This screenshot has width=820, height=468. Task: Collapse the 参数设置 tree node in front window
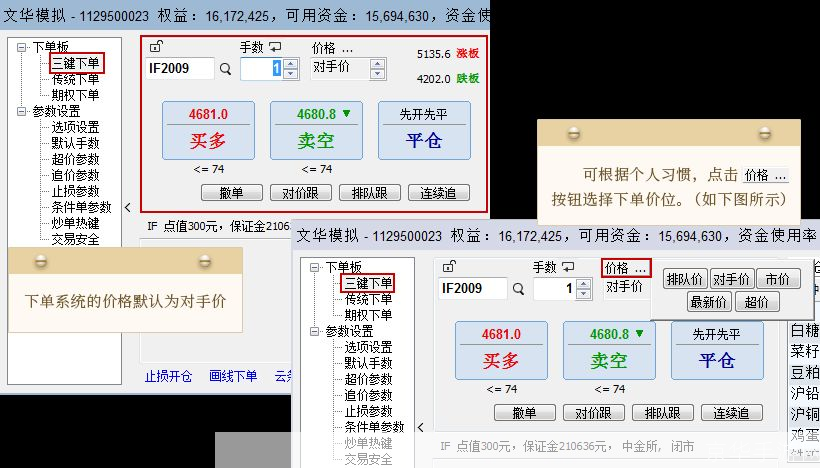tap(315, 332)
